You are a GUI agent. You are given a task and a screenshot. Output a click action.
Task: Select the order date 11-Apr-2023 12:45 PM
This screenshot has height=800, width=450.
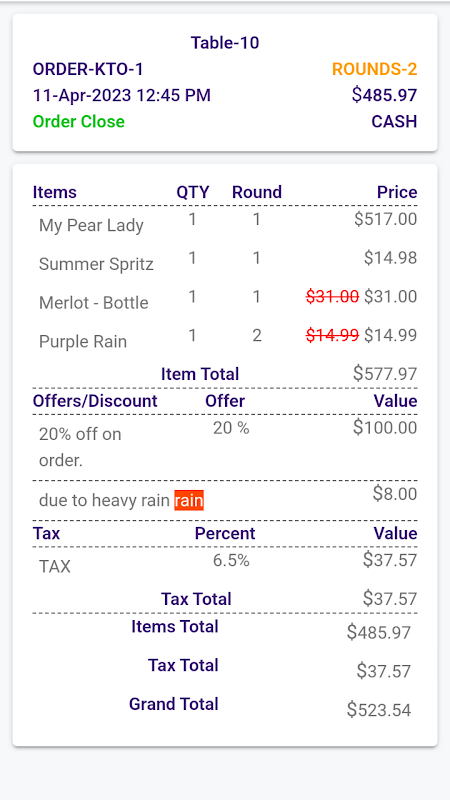[x=121, y=95]
